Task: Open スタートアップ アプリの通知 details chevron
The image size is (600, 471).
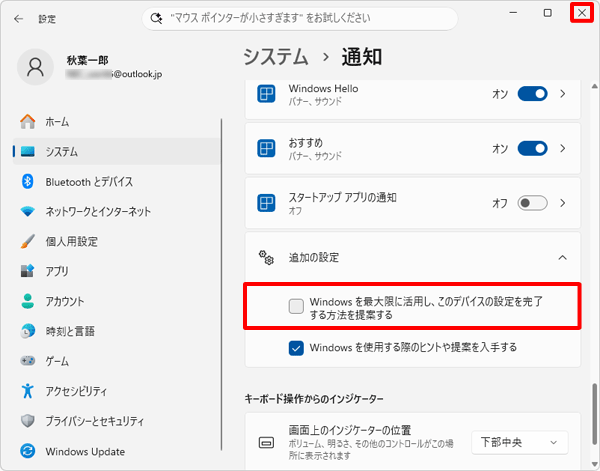Action: (x=562, y=203)
